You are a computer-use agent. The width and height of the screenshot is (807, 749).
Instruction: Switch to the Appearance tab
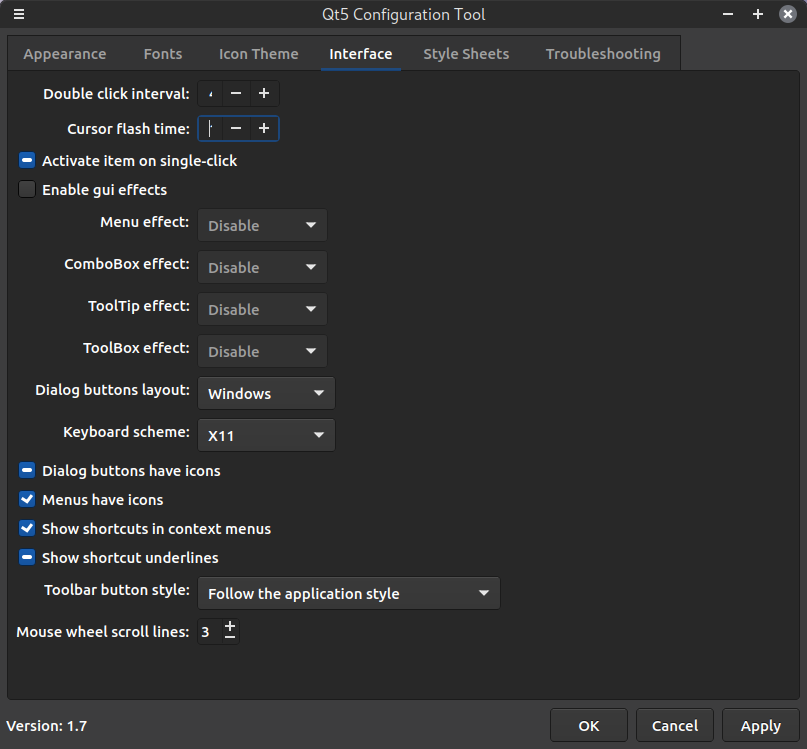click(65, 54)
